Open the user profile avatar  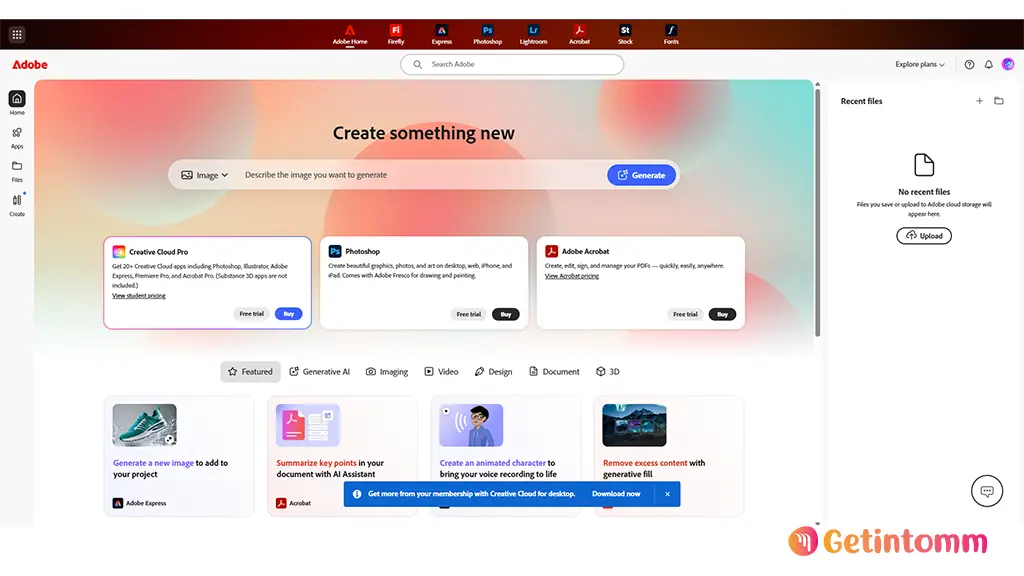click(1008, 64)
